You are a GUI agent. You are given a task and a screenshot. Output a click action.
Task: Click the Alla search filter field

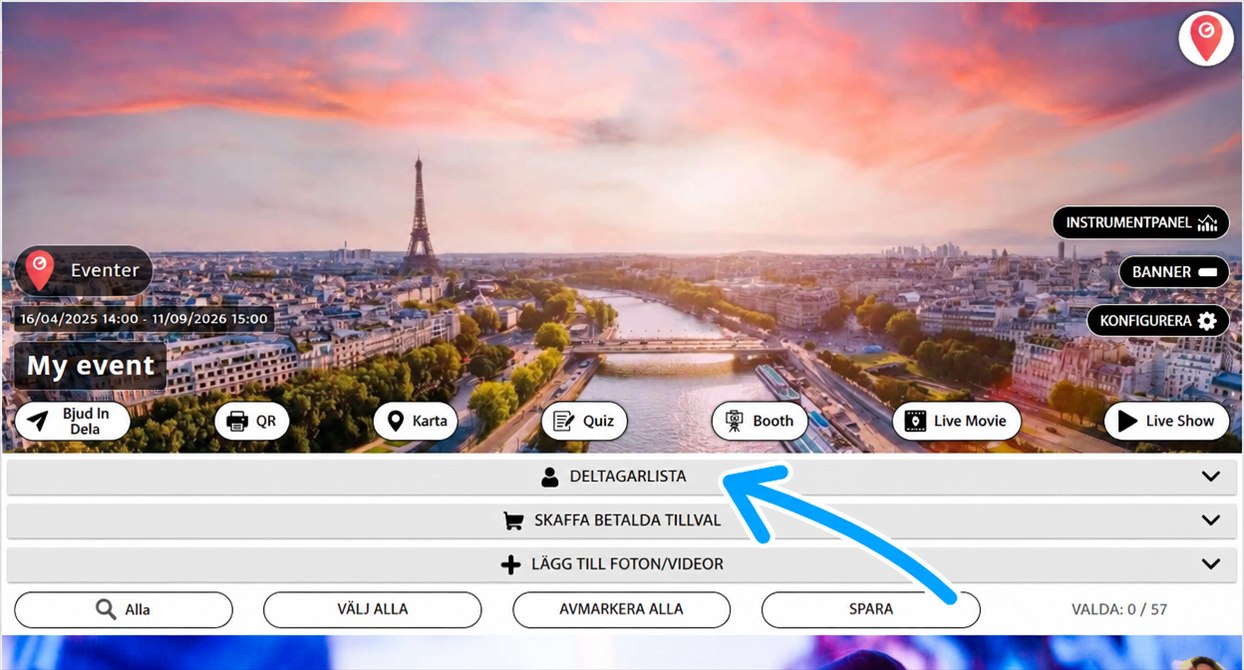point(123,609)
